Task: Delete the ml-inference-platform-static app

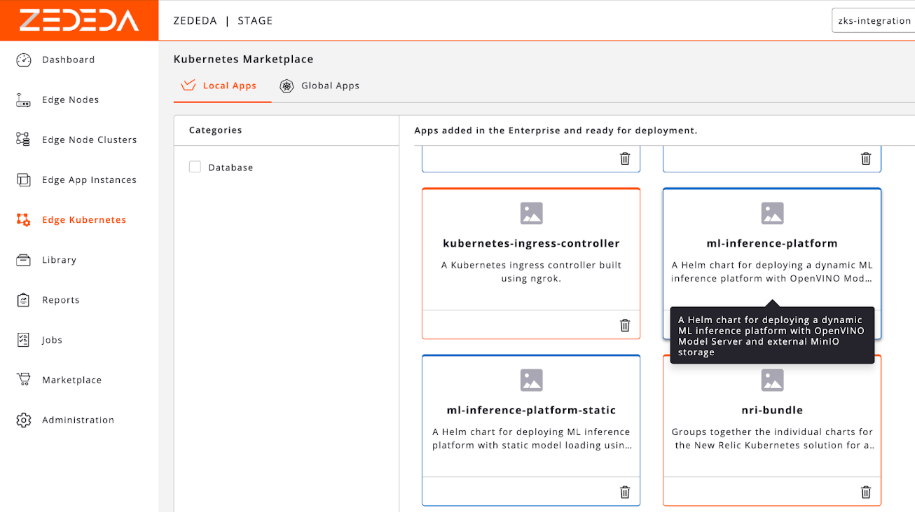Action: (x=625, y=492)
